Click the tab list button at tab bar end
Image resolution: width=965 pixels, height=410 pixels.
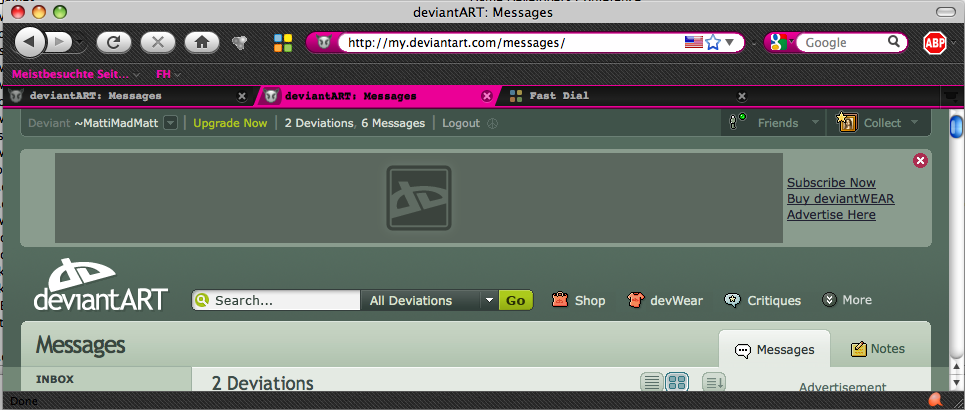951,97
